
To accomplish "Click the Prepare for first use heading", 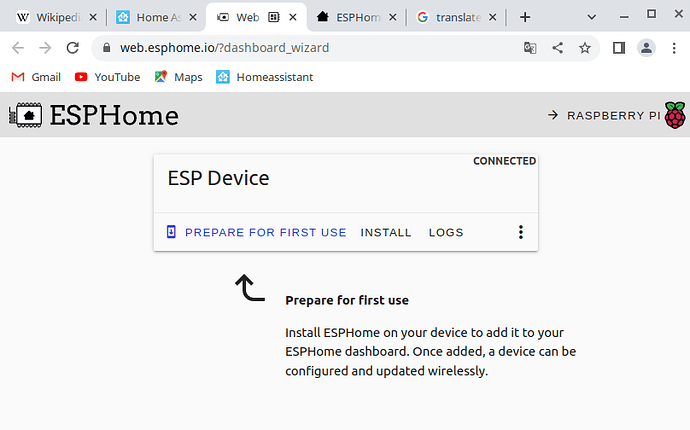I will pos(347,300).
